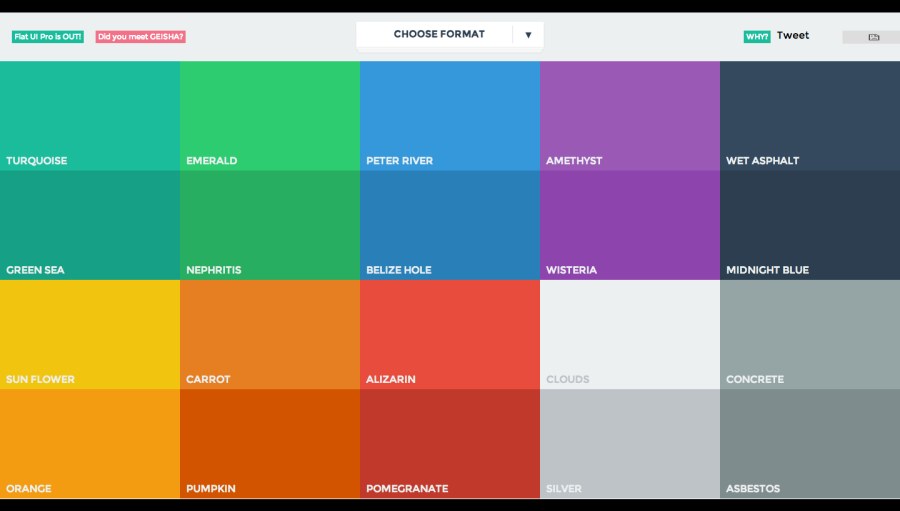Click the small gray icon button next to Tweet

point(871,37)
